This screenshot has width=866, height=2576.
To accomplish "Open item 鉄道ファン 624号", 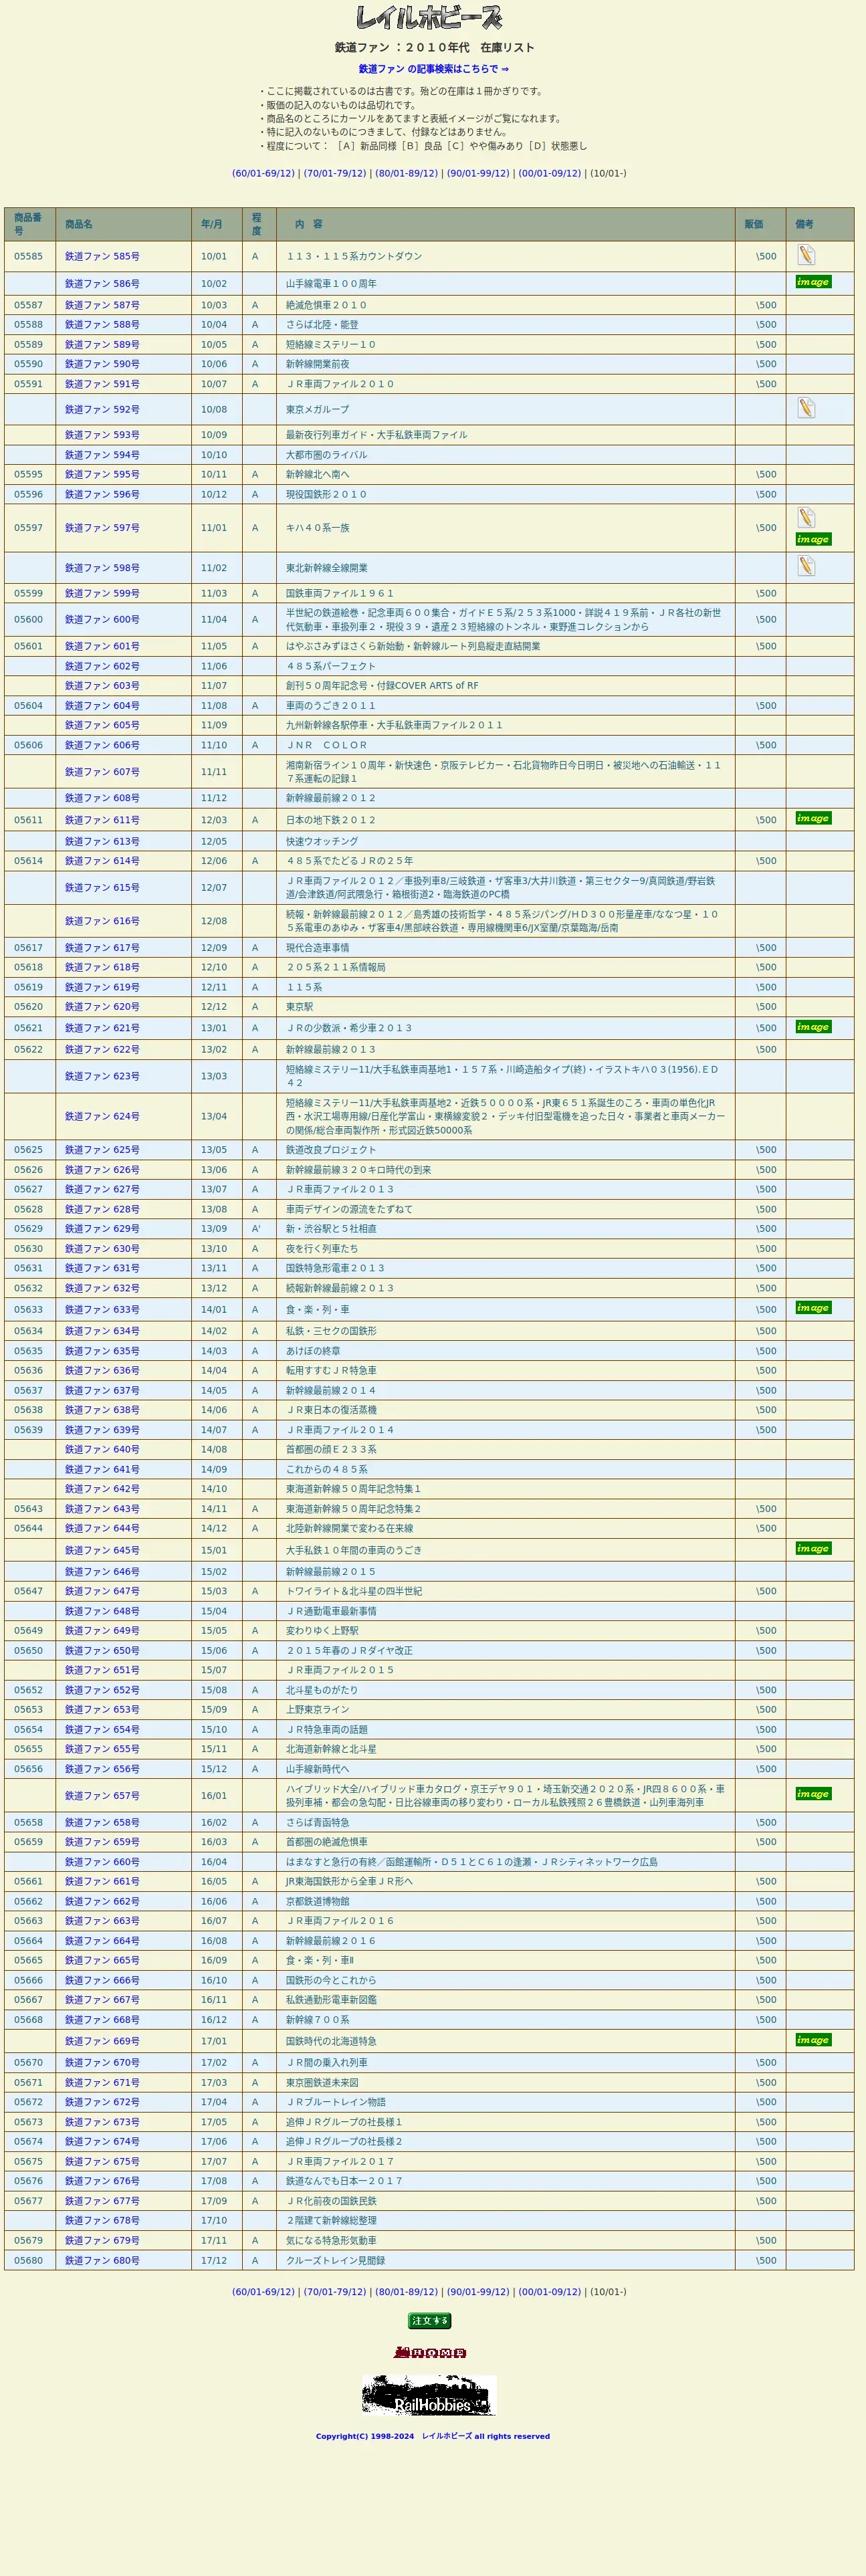I will coord(102,1116).
